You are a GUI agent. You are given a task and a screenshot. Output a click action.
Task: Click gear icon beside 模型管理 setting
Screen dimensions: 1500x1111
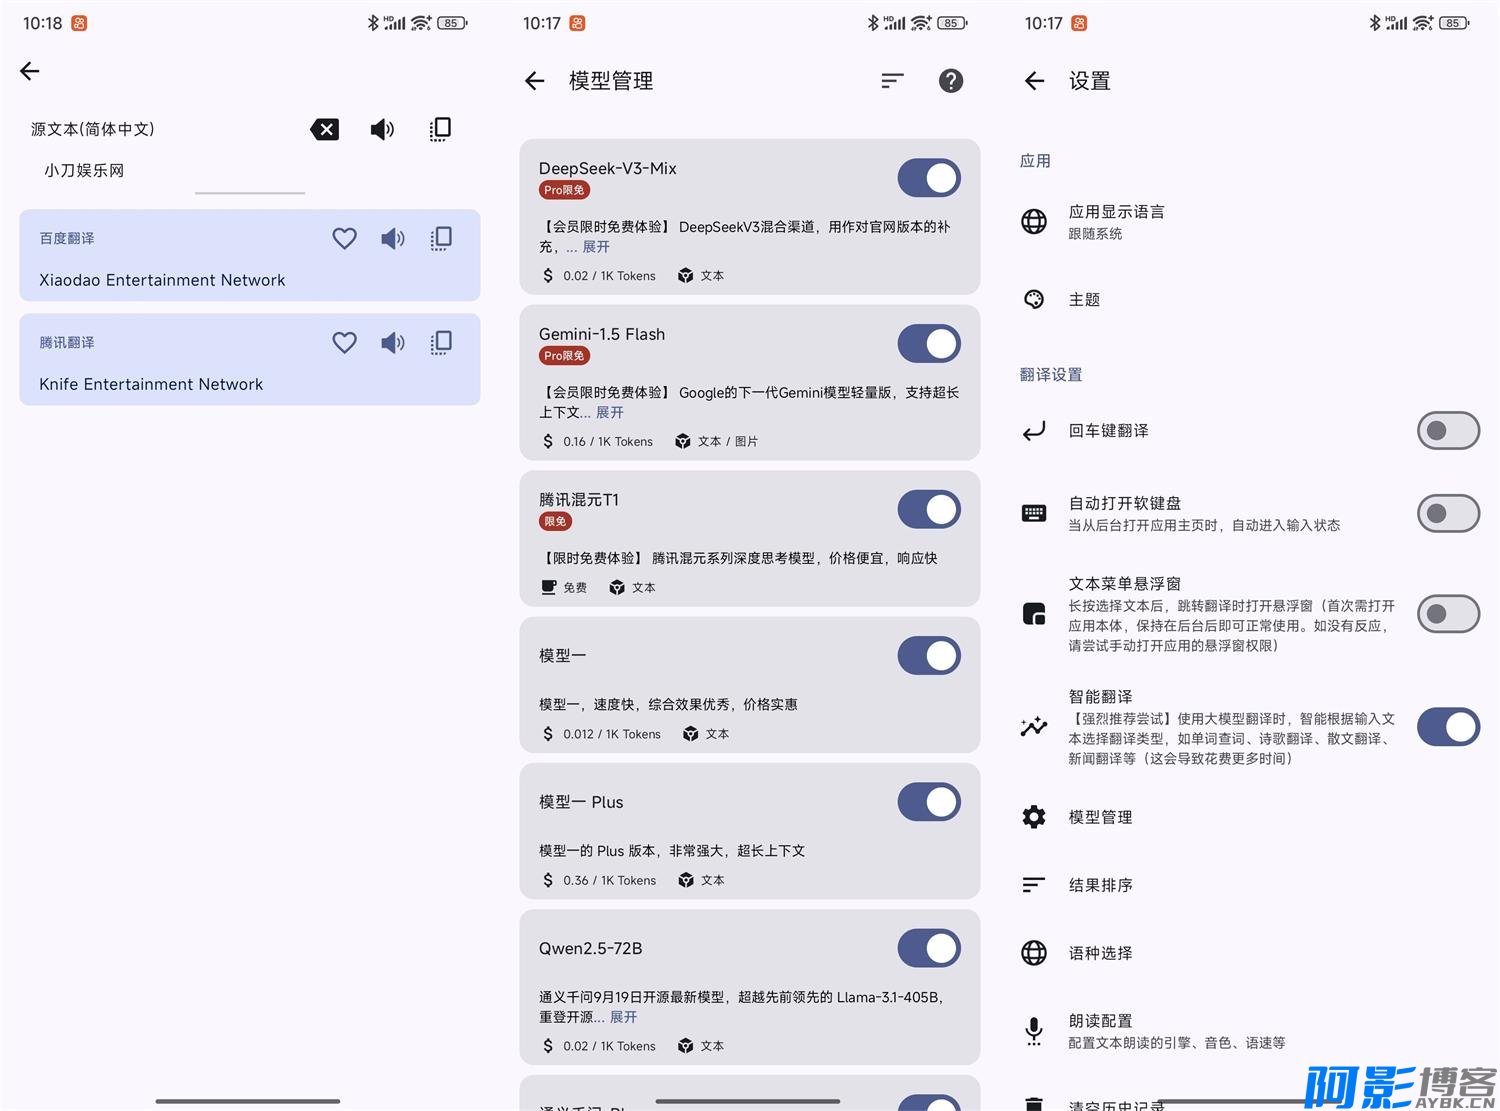click(1034, 817)
